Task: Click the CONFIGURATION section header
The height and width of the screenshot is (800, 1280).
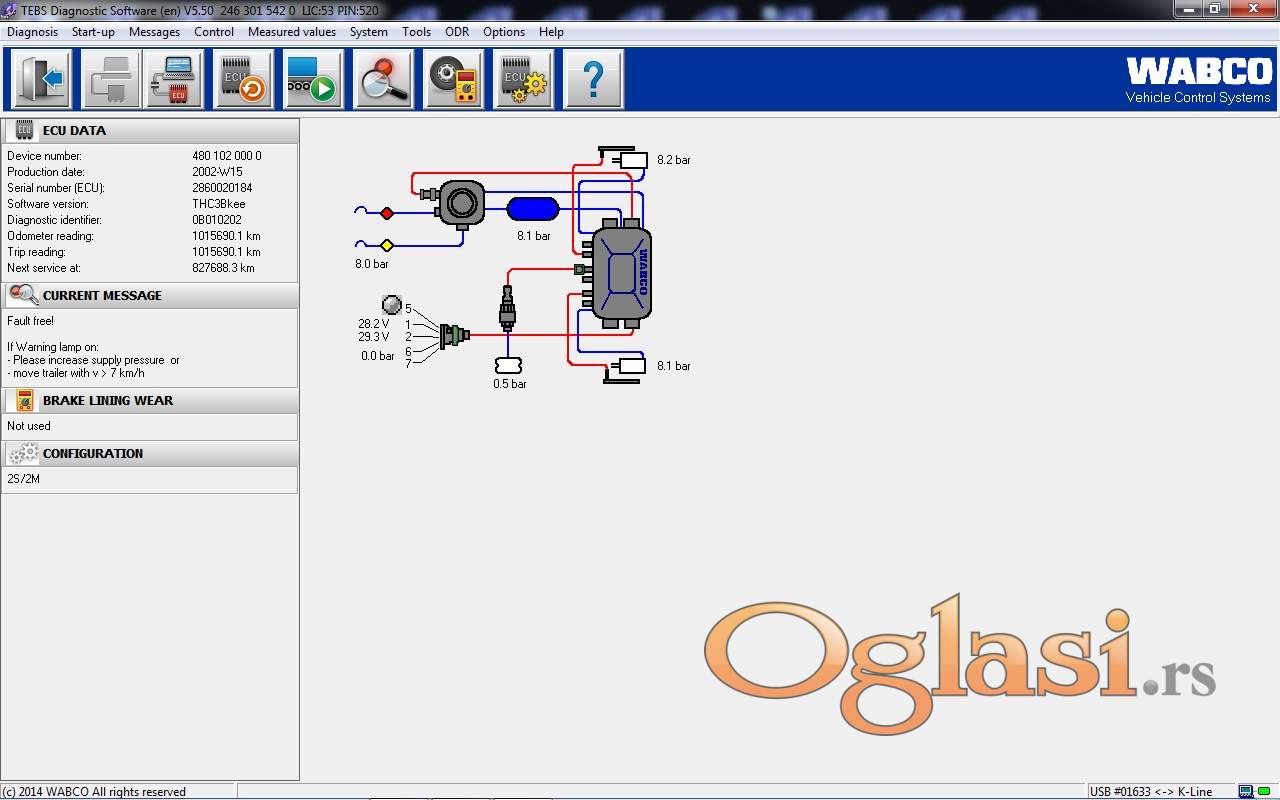Action: [150, 453]
